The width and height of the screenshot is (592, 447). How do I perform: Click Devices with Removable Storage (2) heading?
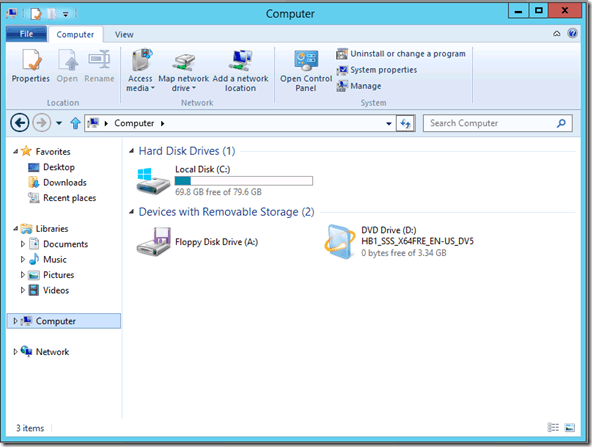(227, 212)
